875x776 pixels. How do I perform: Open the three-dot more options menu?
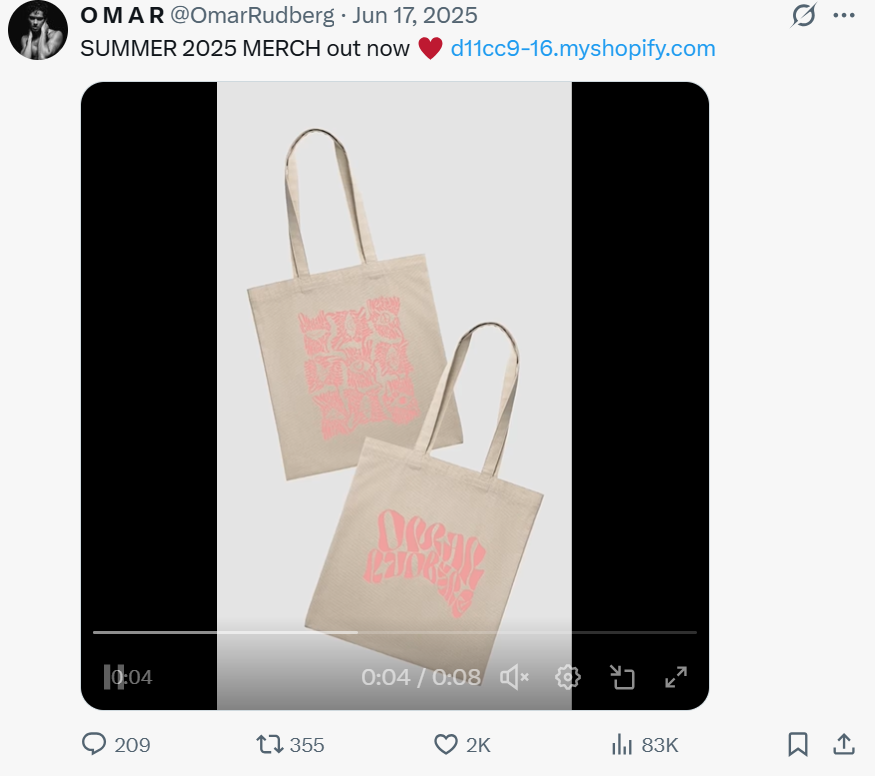[x=844, y=16]
